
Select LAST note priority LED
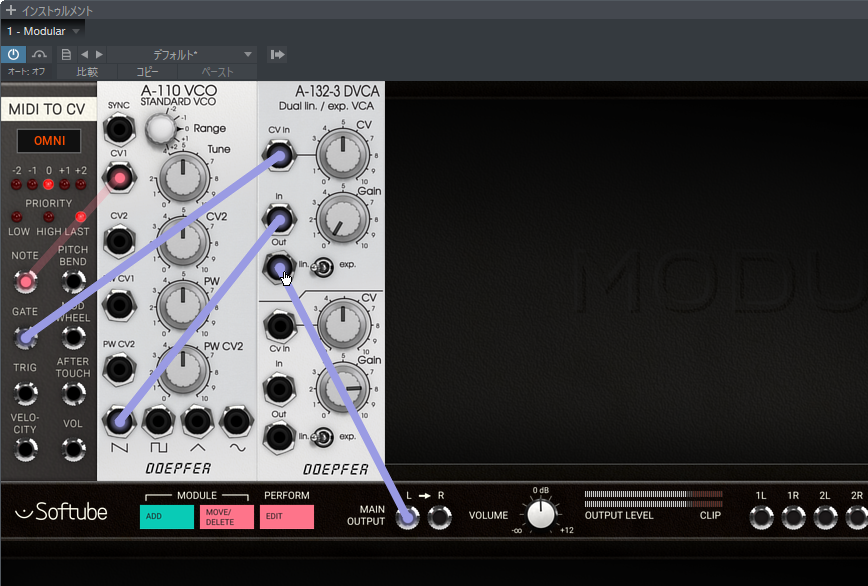click(81, 216)
